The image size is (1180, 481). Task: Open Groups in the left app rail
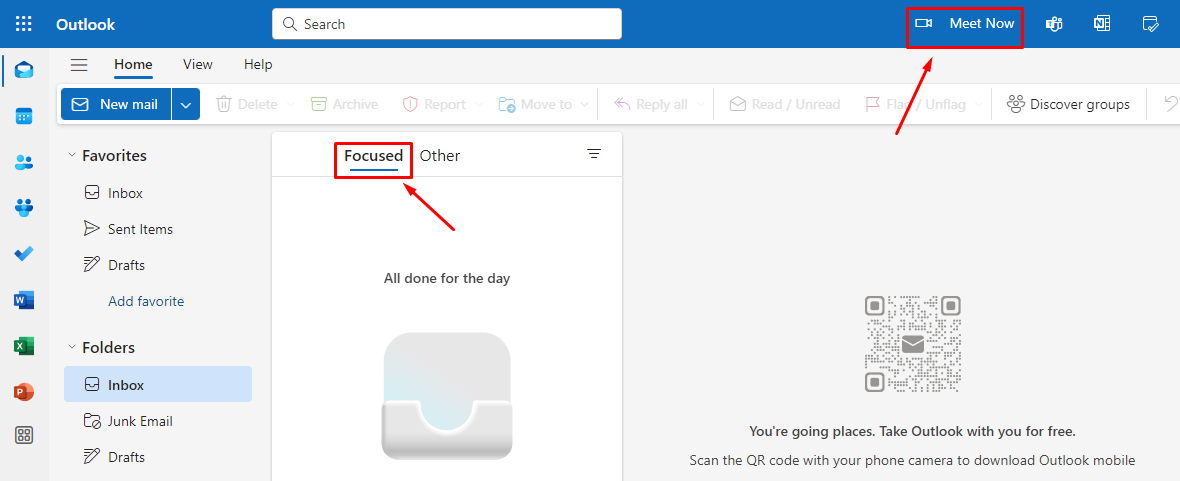coord(24,208)
